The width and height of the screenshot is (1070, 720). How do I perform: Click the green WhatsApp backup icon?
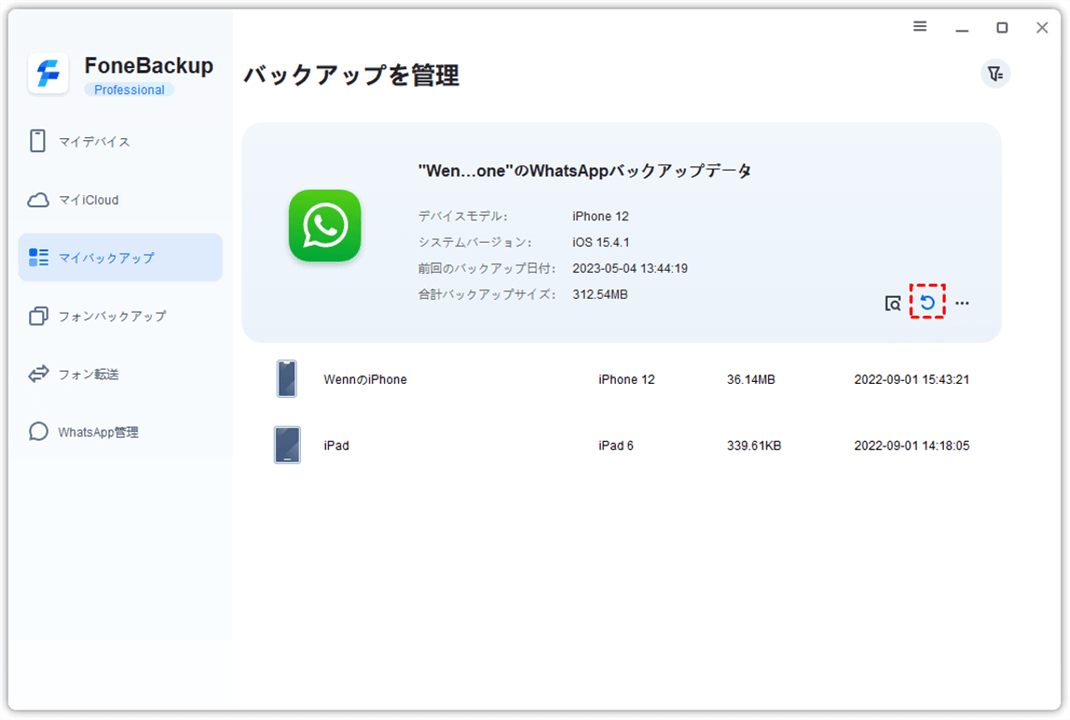325,225
